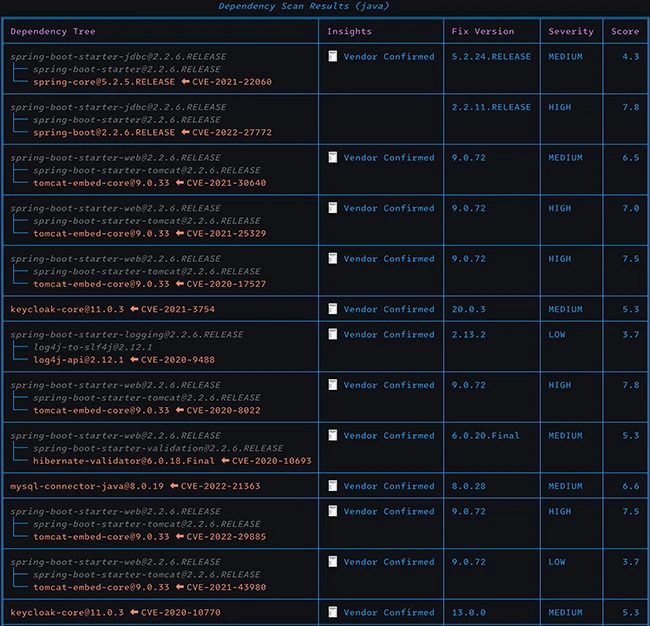Click score 7.0 in CVE-2021-25329 row
This screenshot has width=650, height=626.
point(631,209)
